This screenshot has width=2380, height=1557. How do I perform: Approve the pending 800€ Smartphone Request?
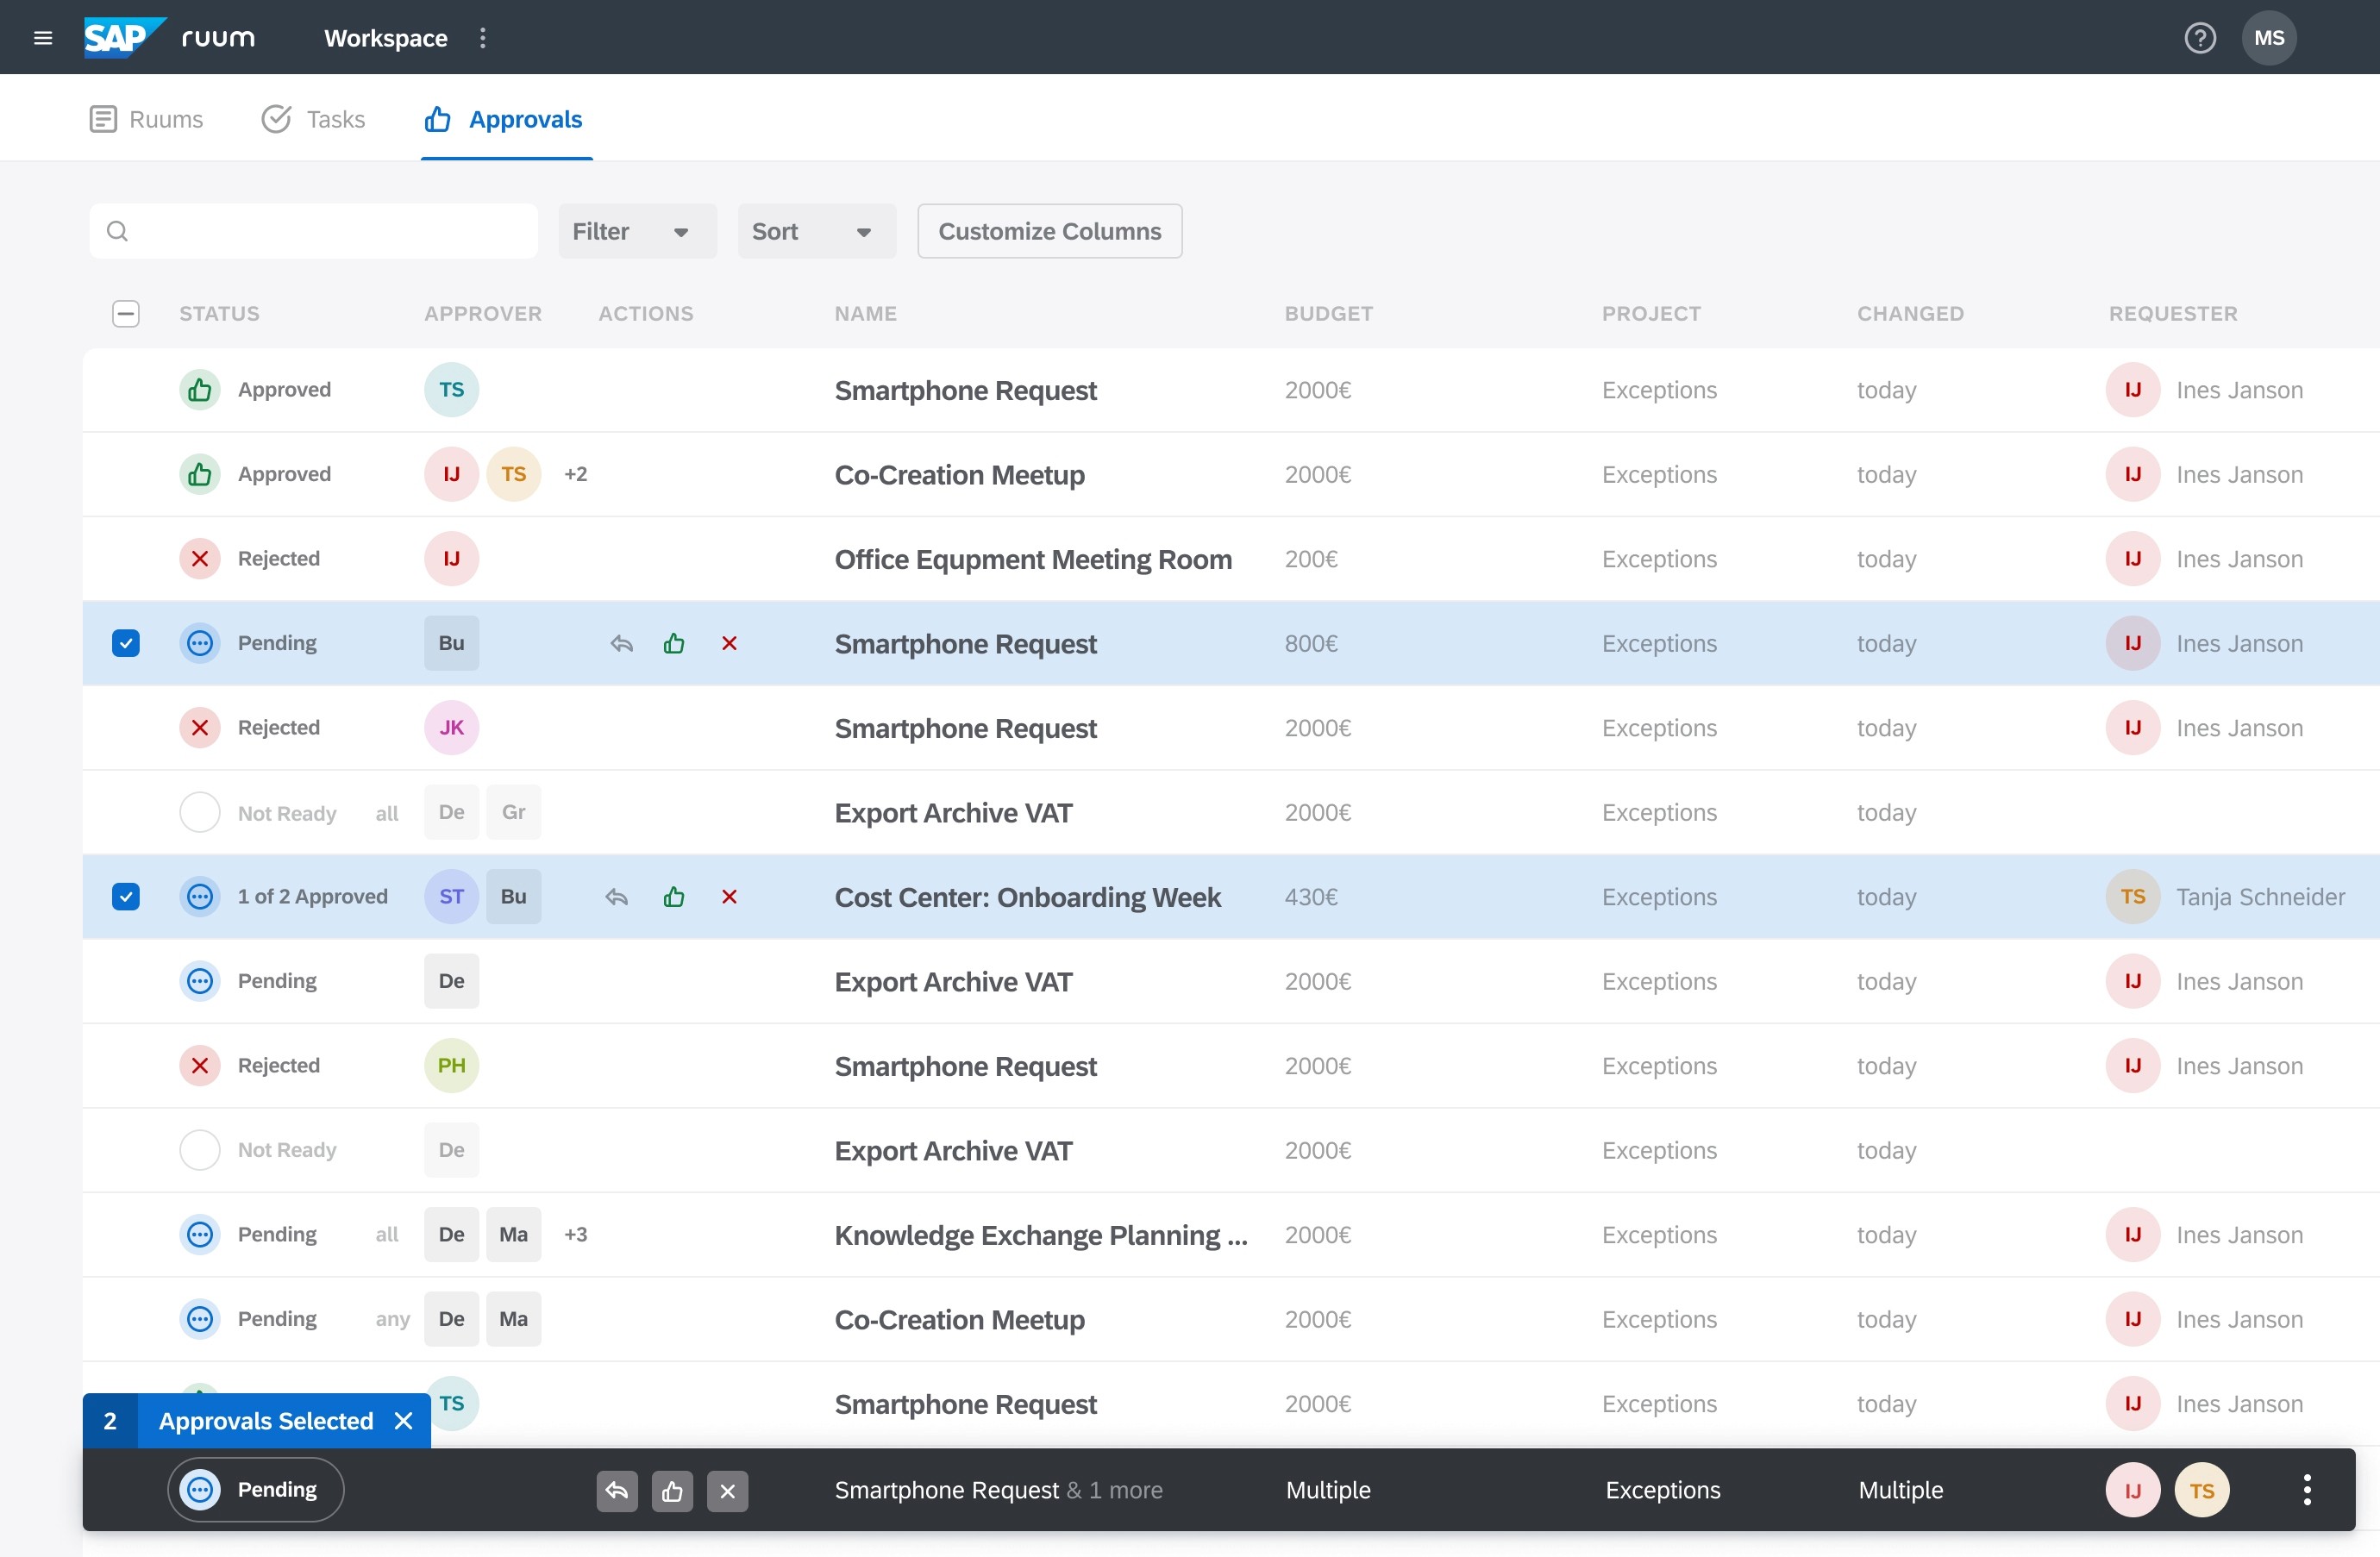[x=674, y=643]
